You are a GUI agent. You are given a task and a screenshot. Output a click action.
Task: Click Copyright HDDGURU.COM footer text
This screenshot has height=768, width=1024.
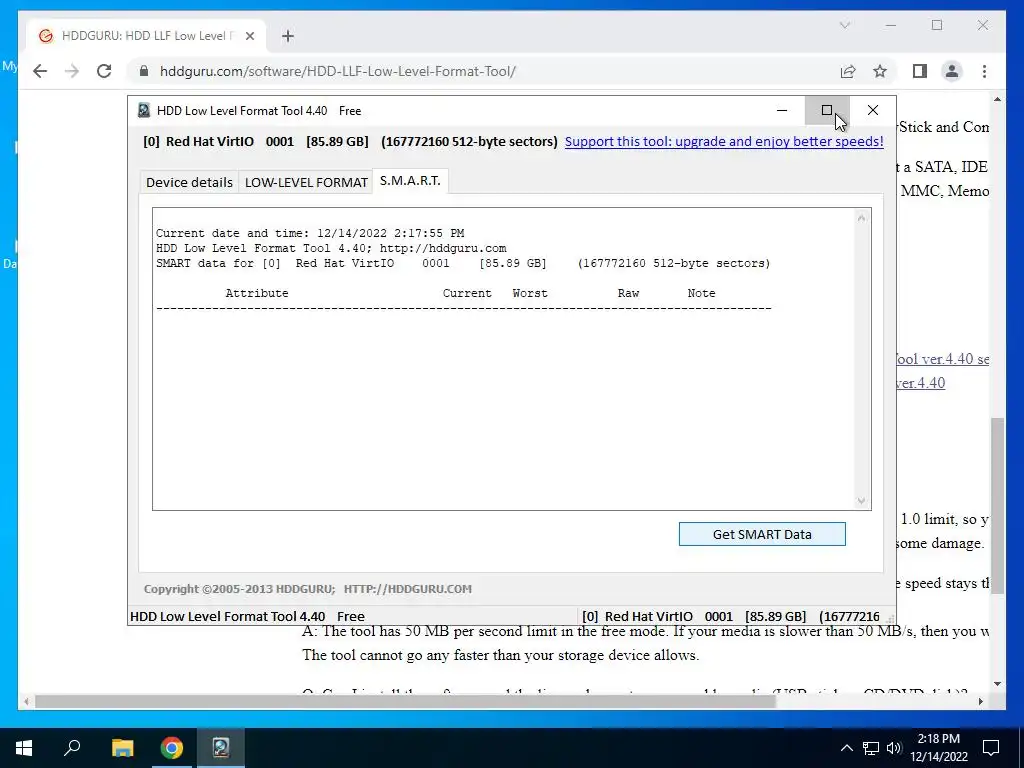[308, 589]
